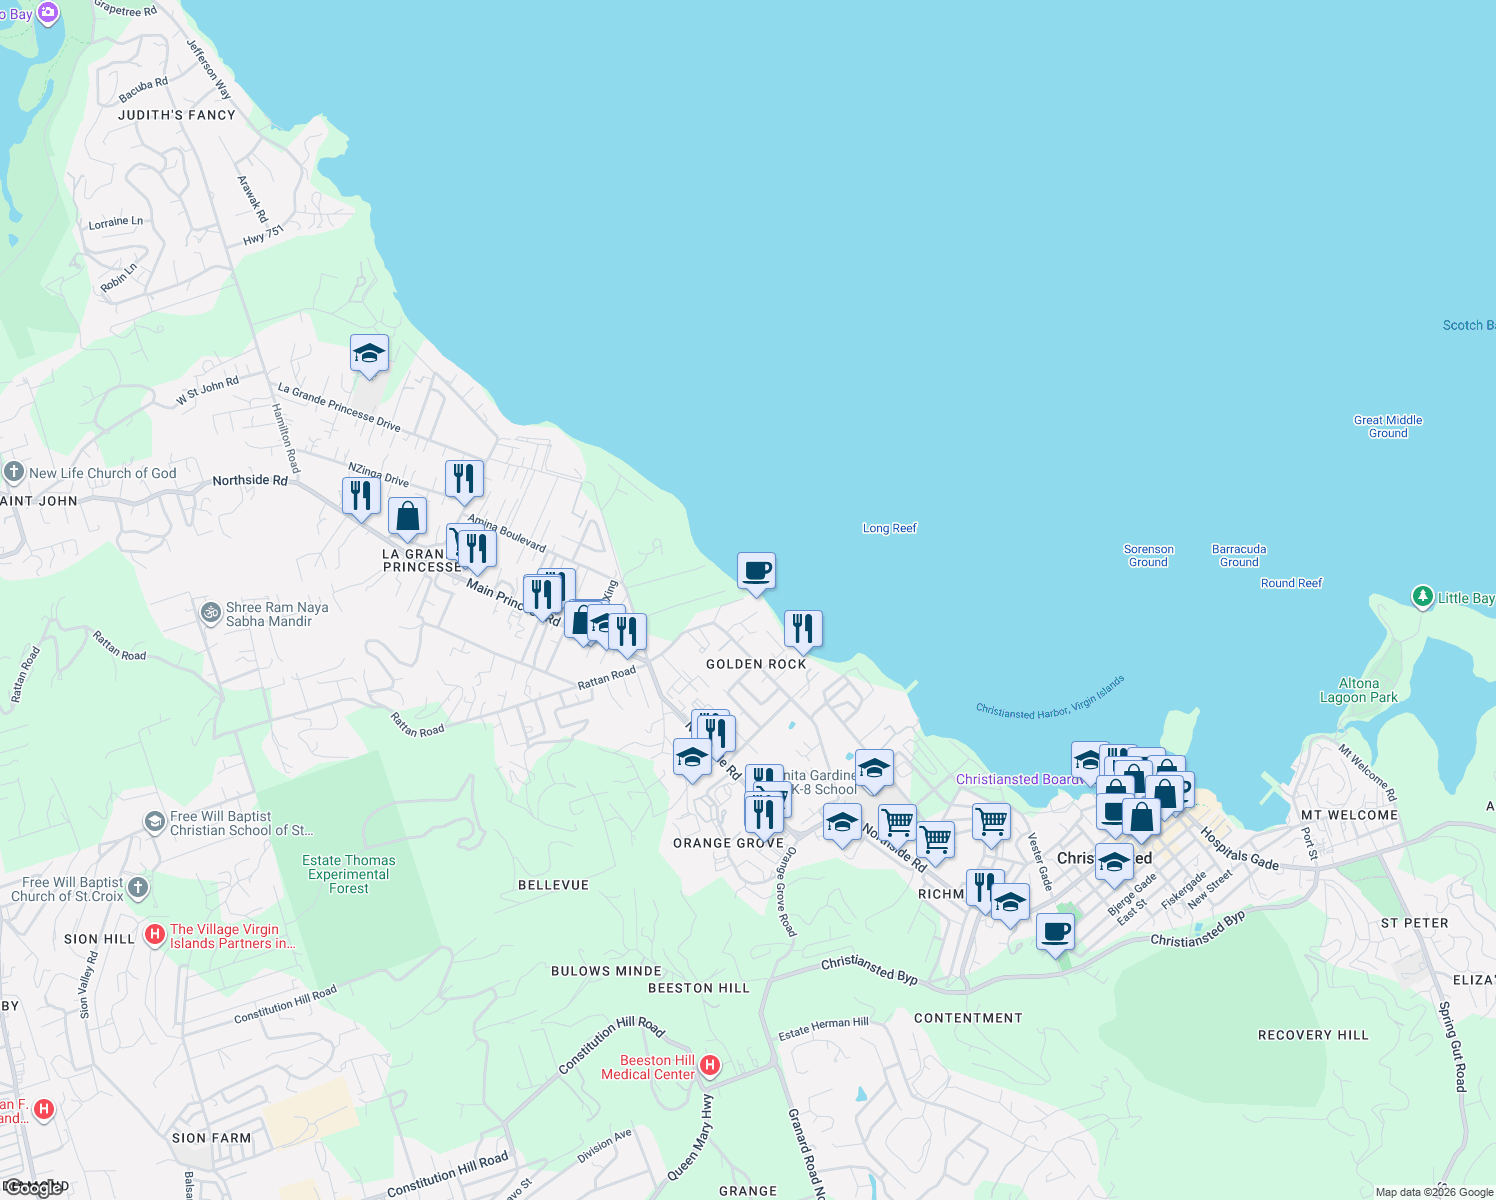The width and height of the screenshot is (1496, 1200).
Task: Open the Shree Ram Naya Sabha Mandir icon
Action: [211, 613]
